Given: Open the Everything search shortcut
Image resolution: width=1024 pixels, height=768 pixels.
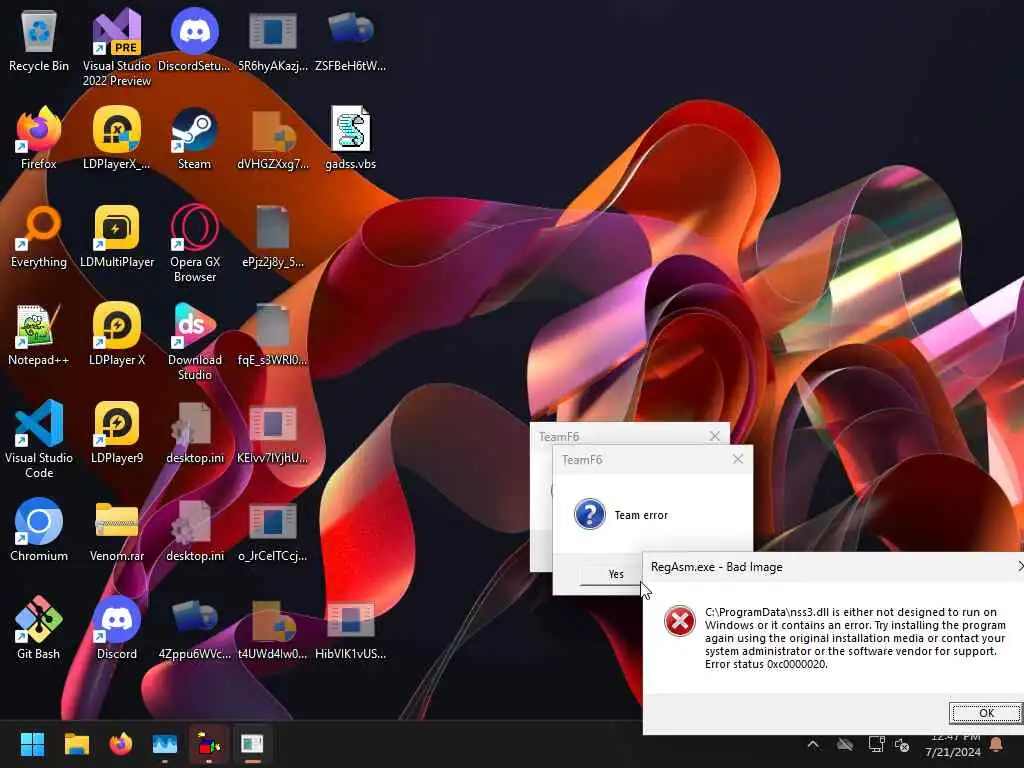Looking at the screenshot, I should click(39, 236).
